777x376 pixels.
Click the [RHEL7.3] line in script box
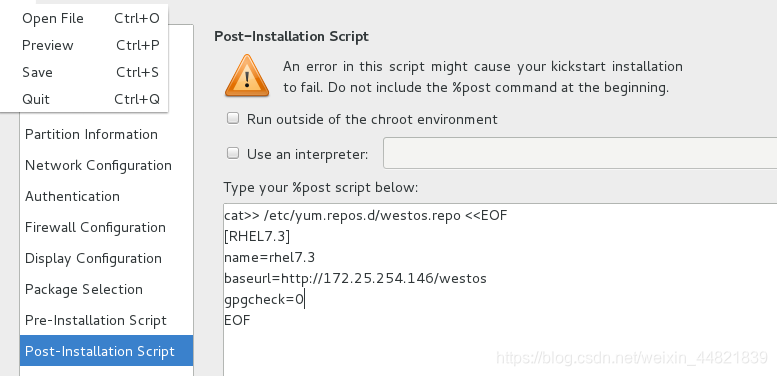[x=257, y=237]
